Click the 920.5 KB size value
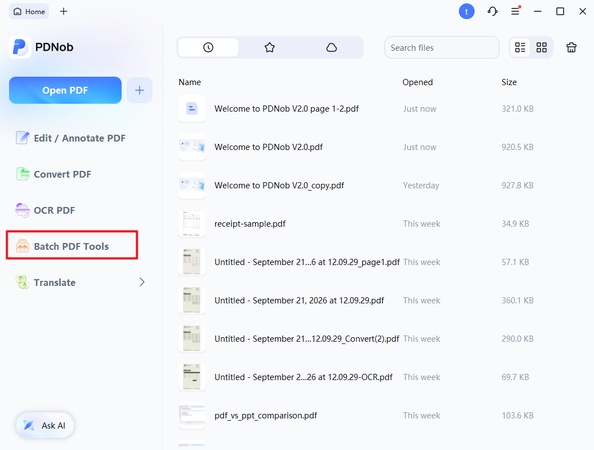This screenshot has width=594, height=450. 517,147
